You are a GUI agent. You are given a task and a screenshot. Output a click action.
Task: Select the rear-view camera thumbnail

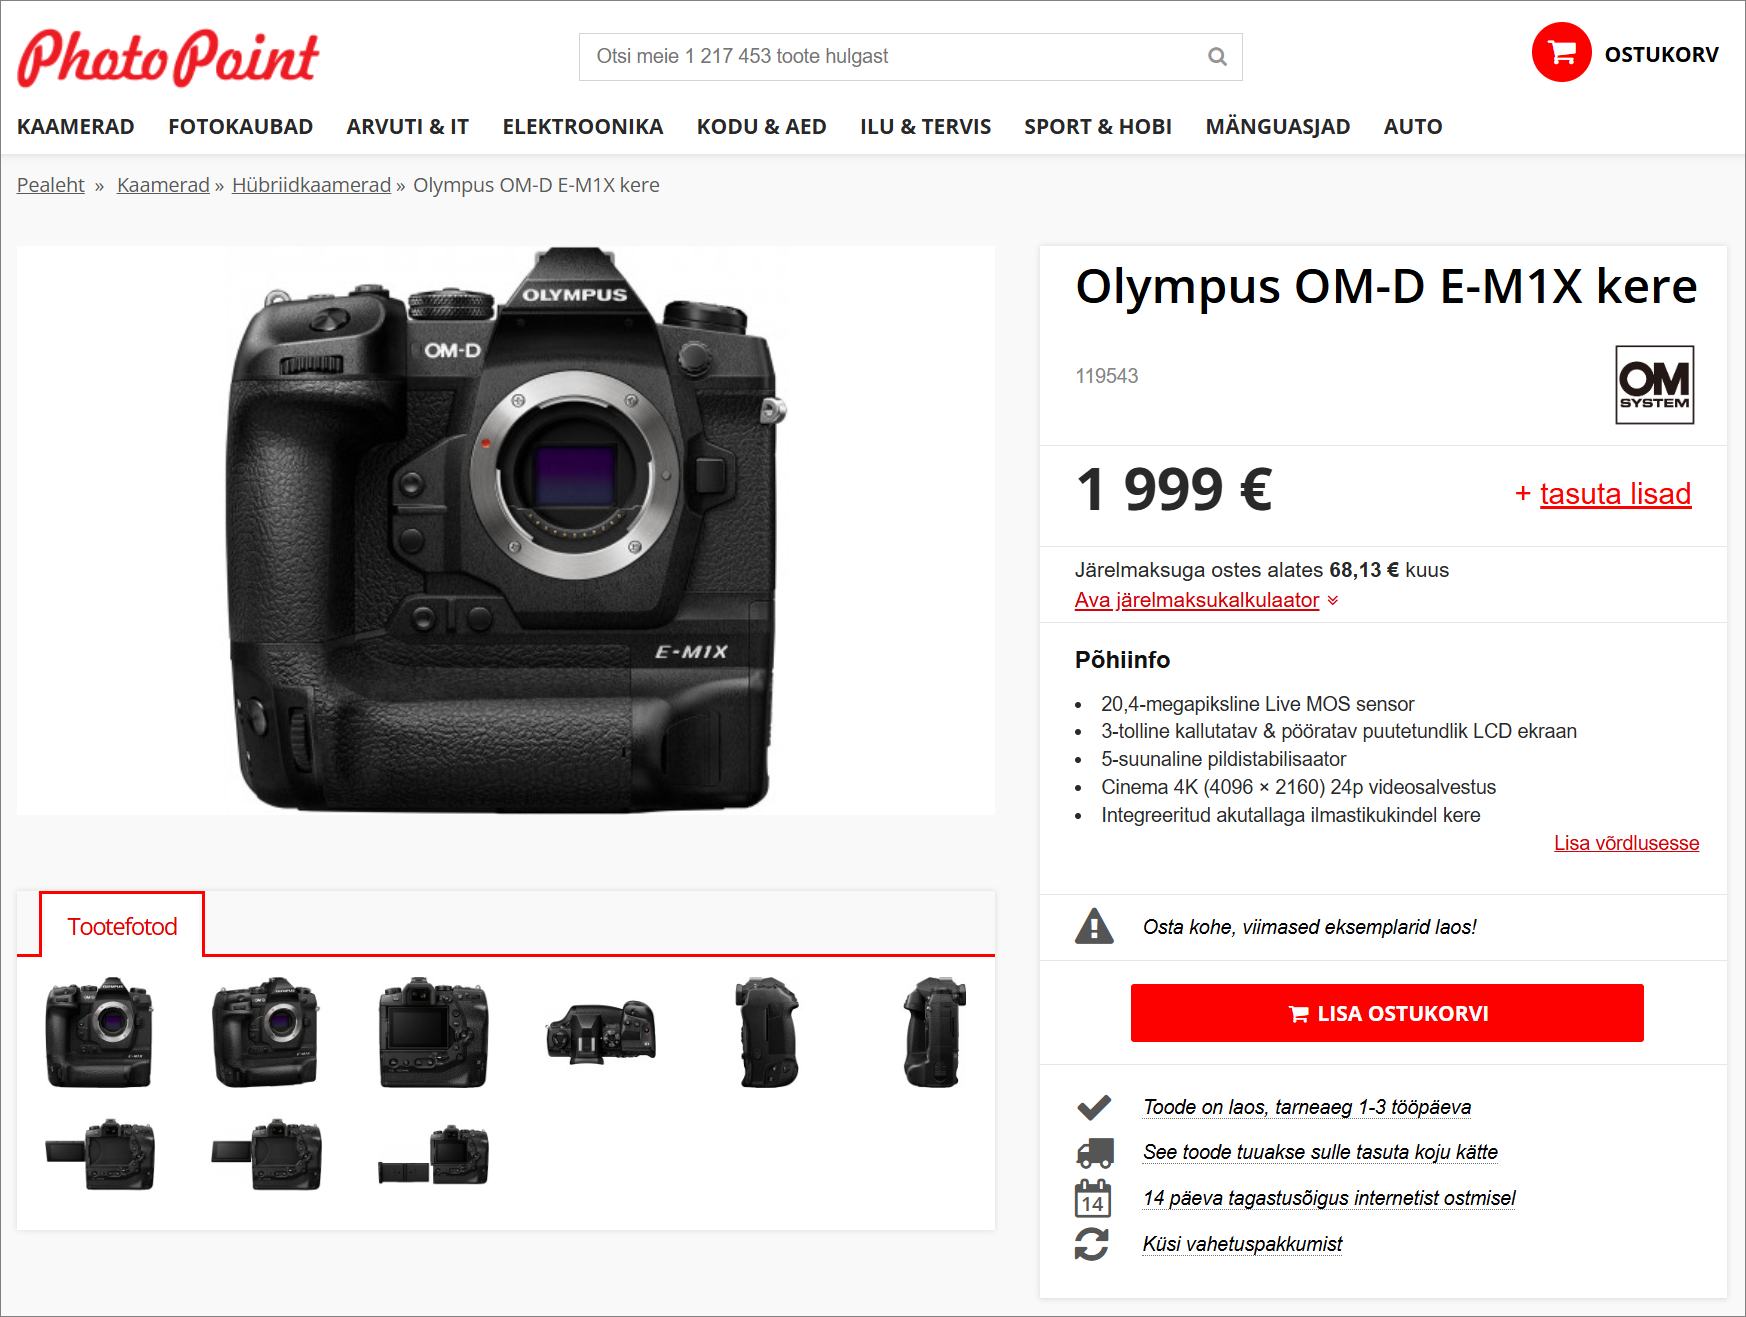click(x=433, y=1033)
